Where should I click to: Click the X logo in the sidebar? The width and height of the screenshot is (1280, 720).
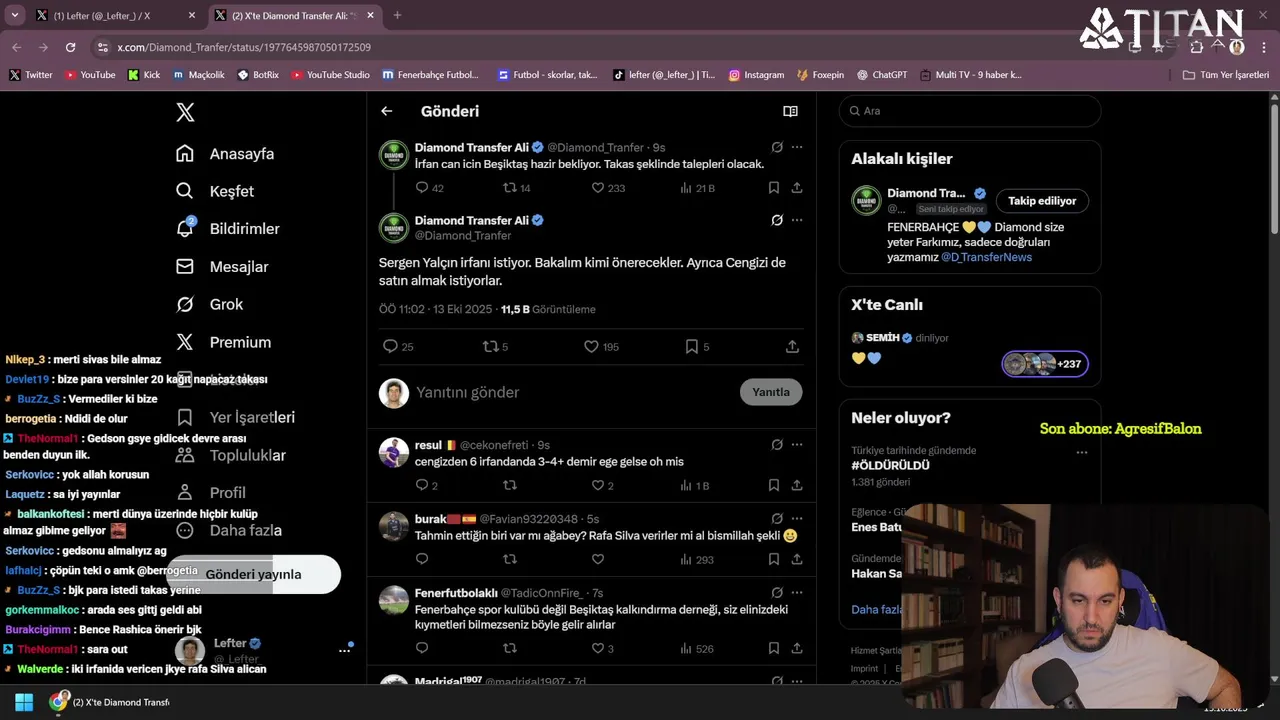pos(185,112)
